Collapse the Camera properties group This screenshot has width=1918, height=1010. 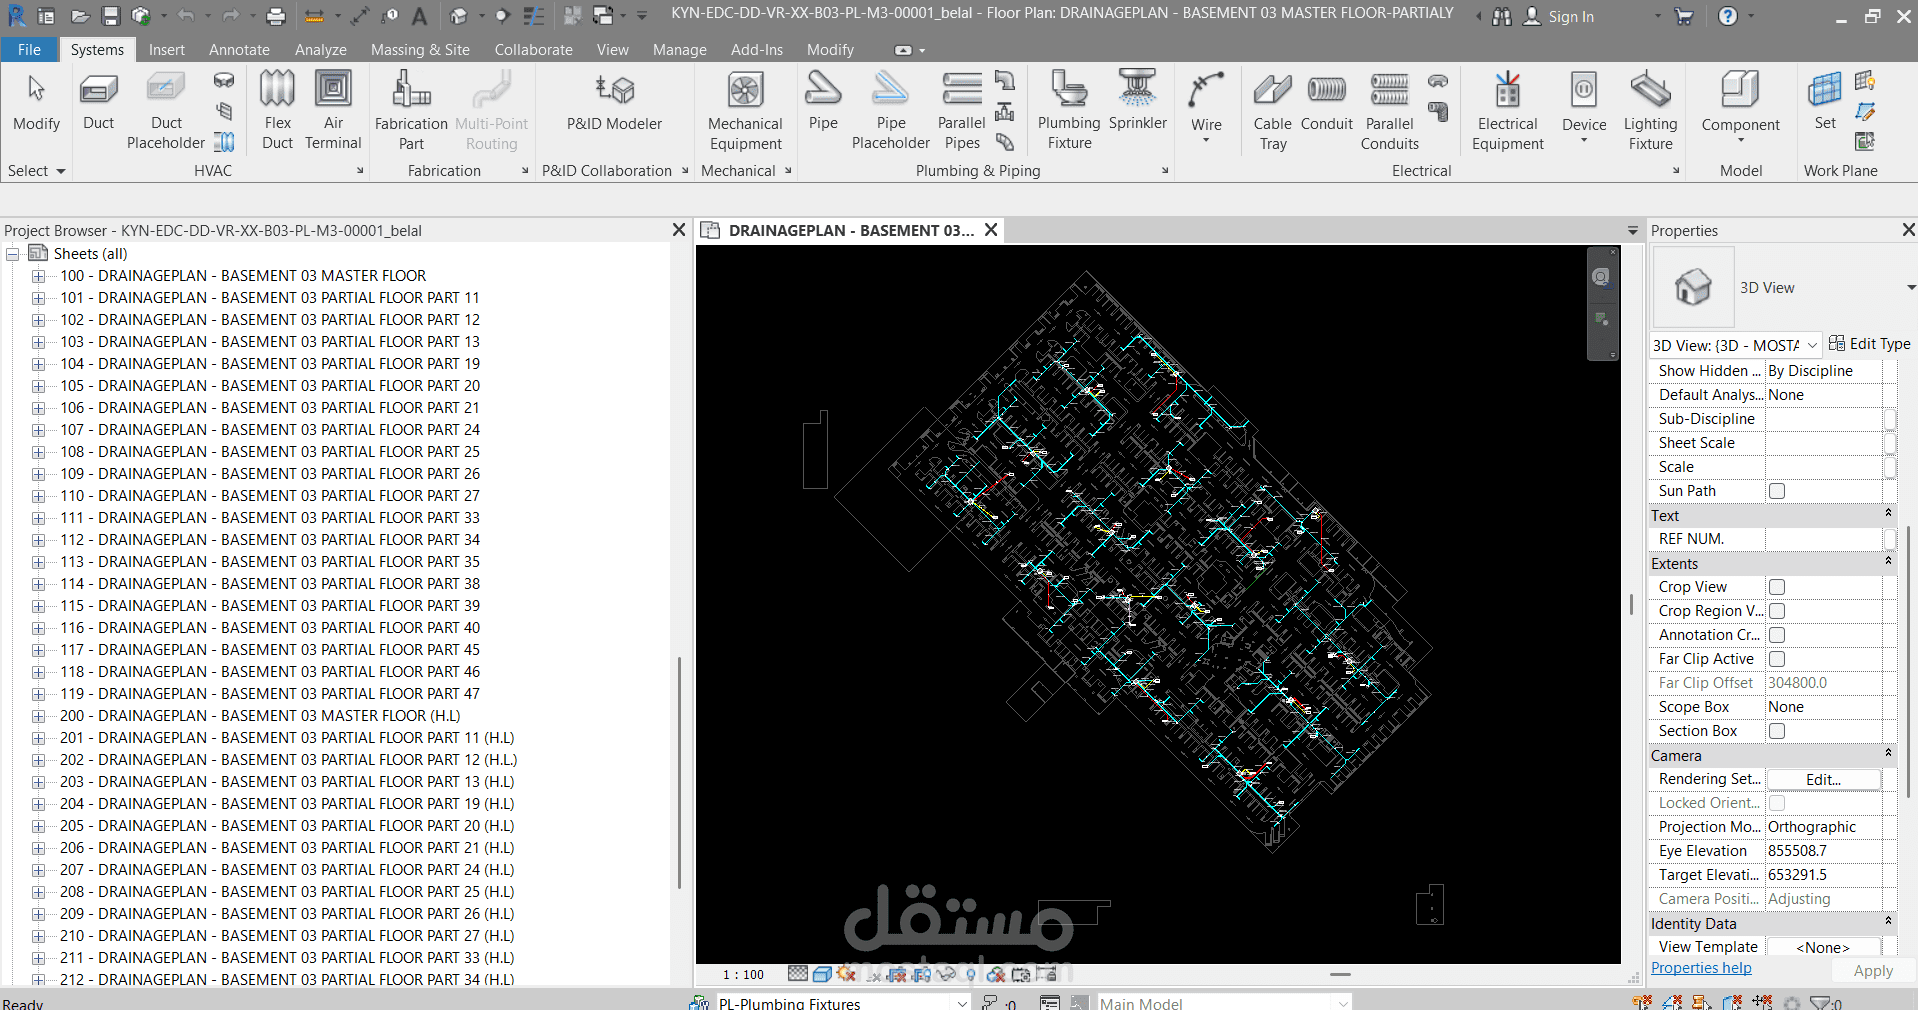coord(1888,753)
